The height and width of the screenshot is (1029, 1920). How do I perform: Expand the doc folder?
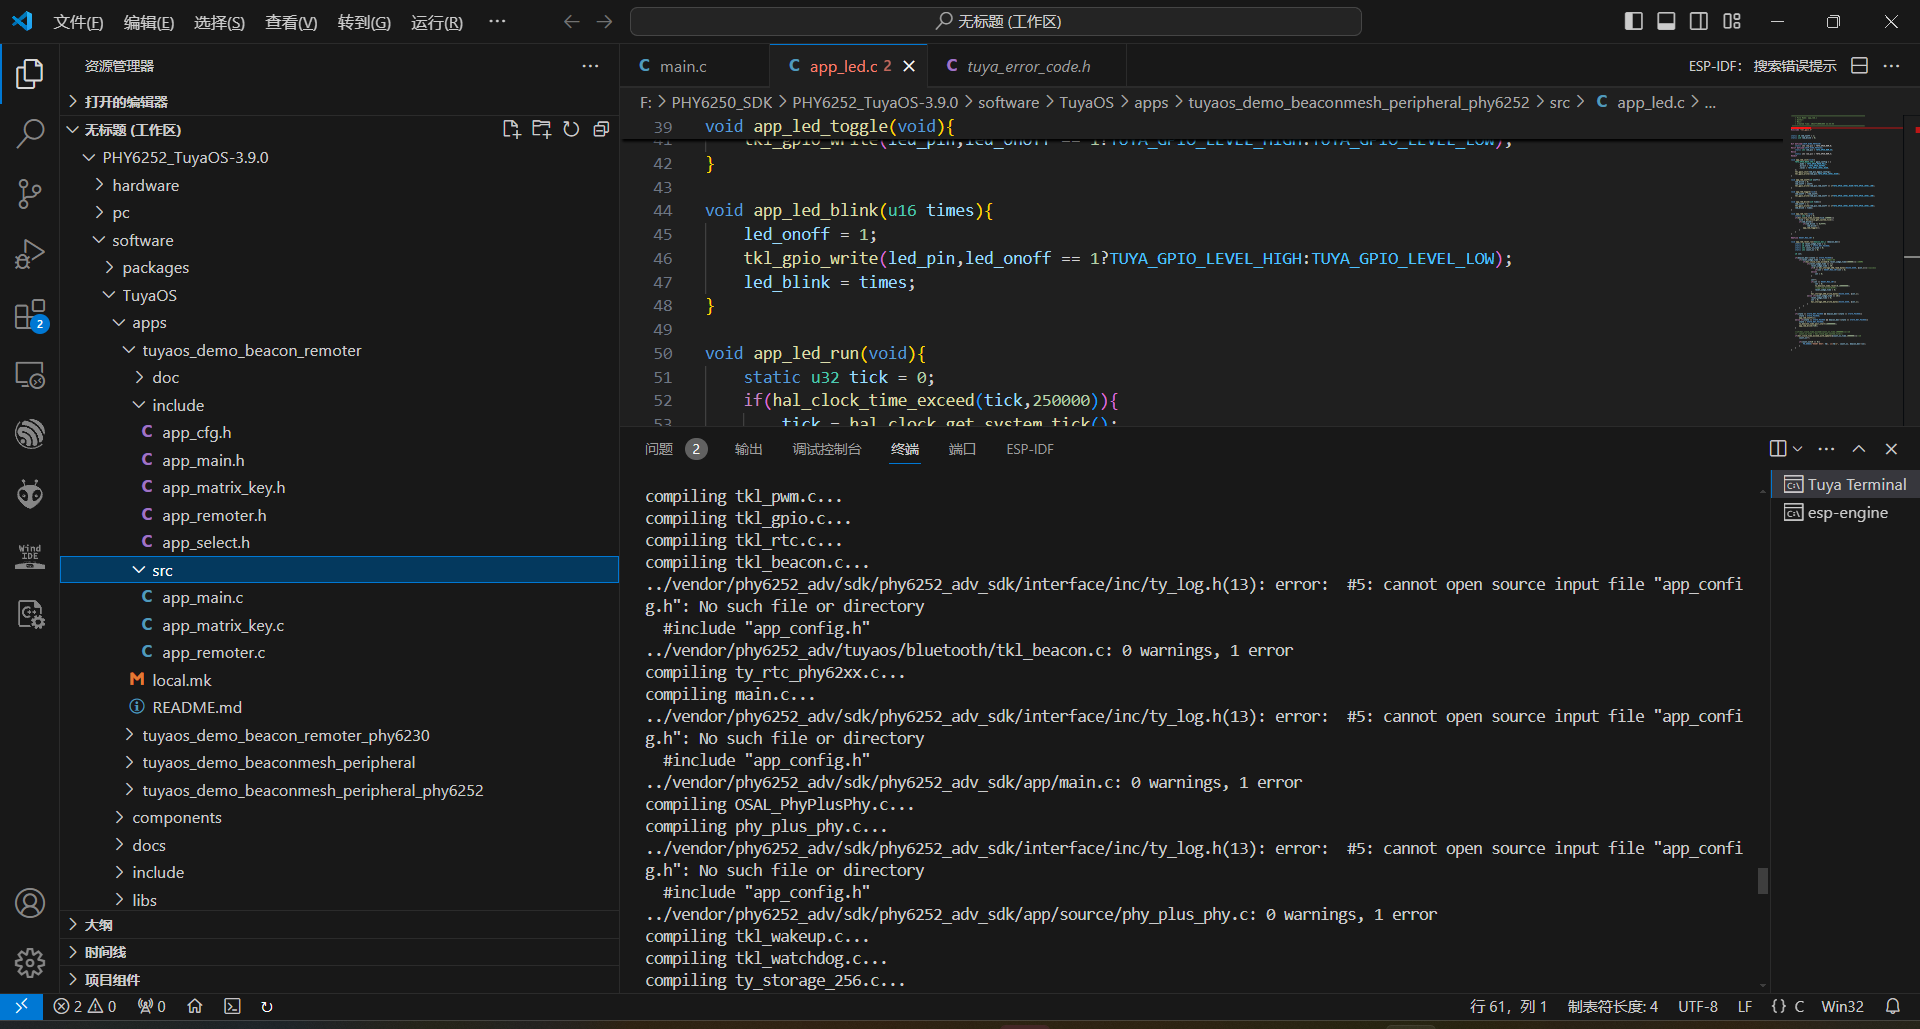point(339,377)
